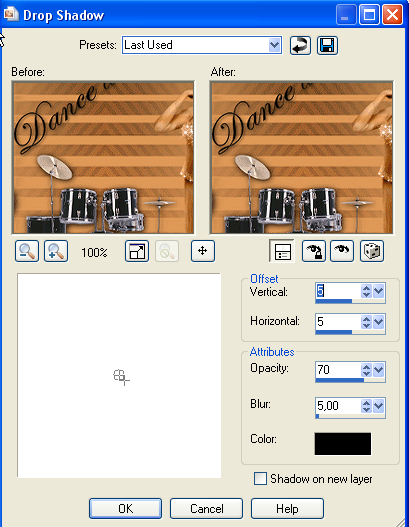Toggle the Auto Proof eye-with-lock button

(x=314, y=251)
